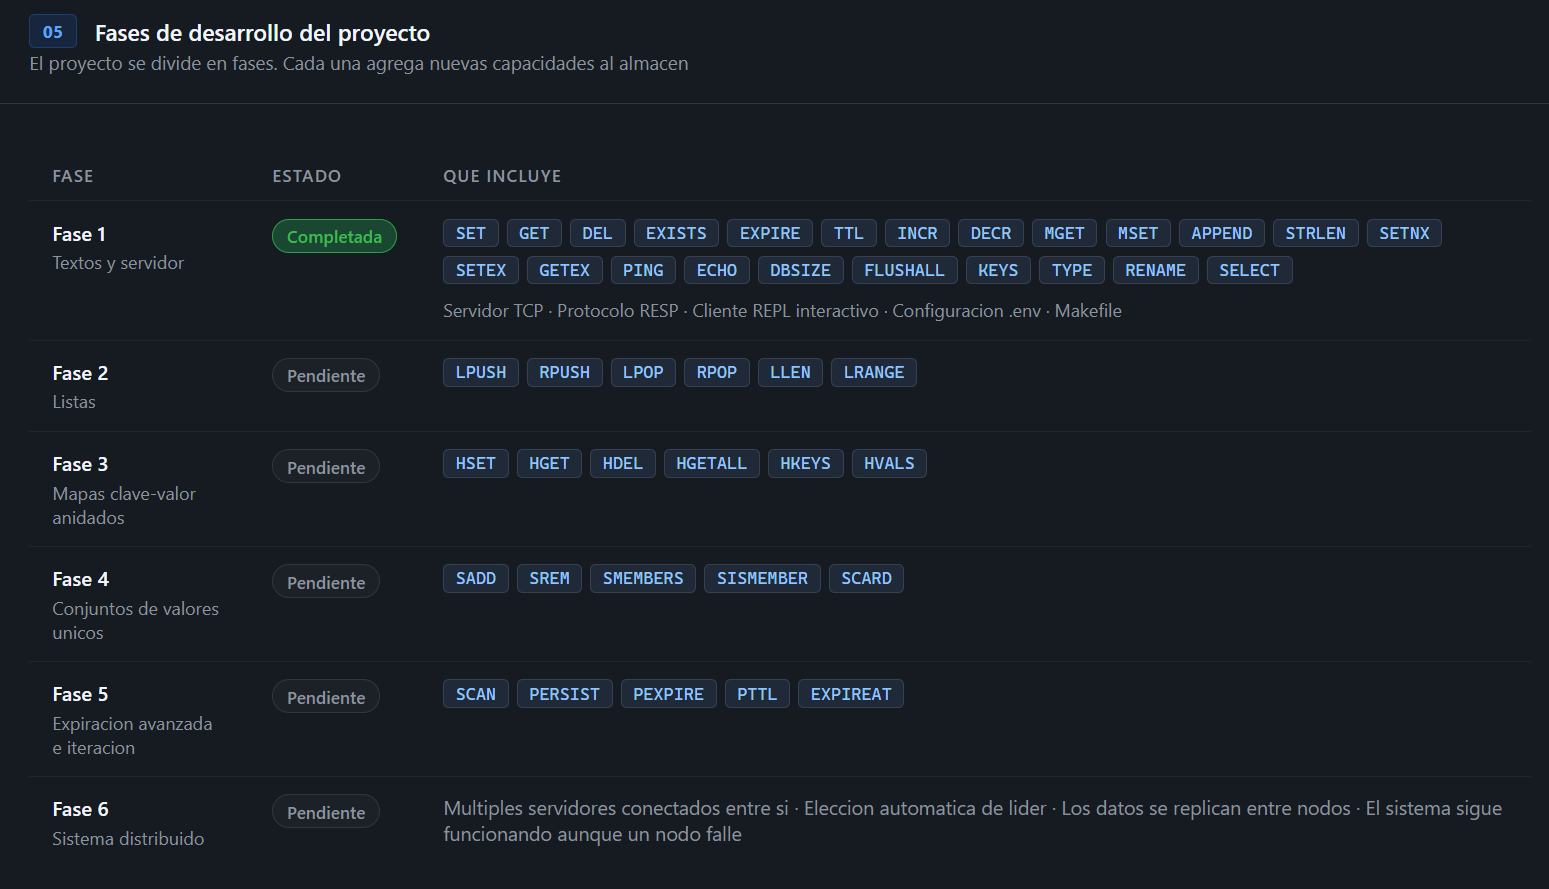The width and height of the screenshot is (1549, 889).
Task: Click the QUE INCLUYE column header
Action: click(x=502, y=176)
